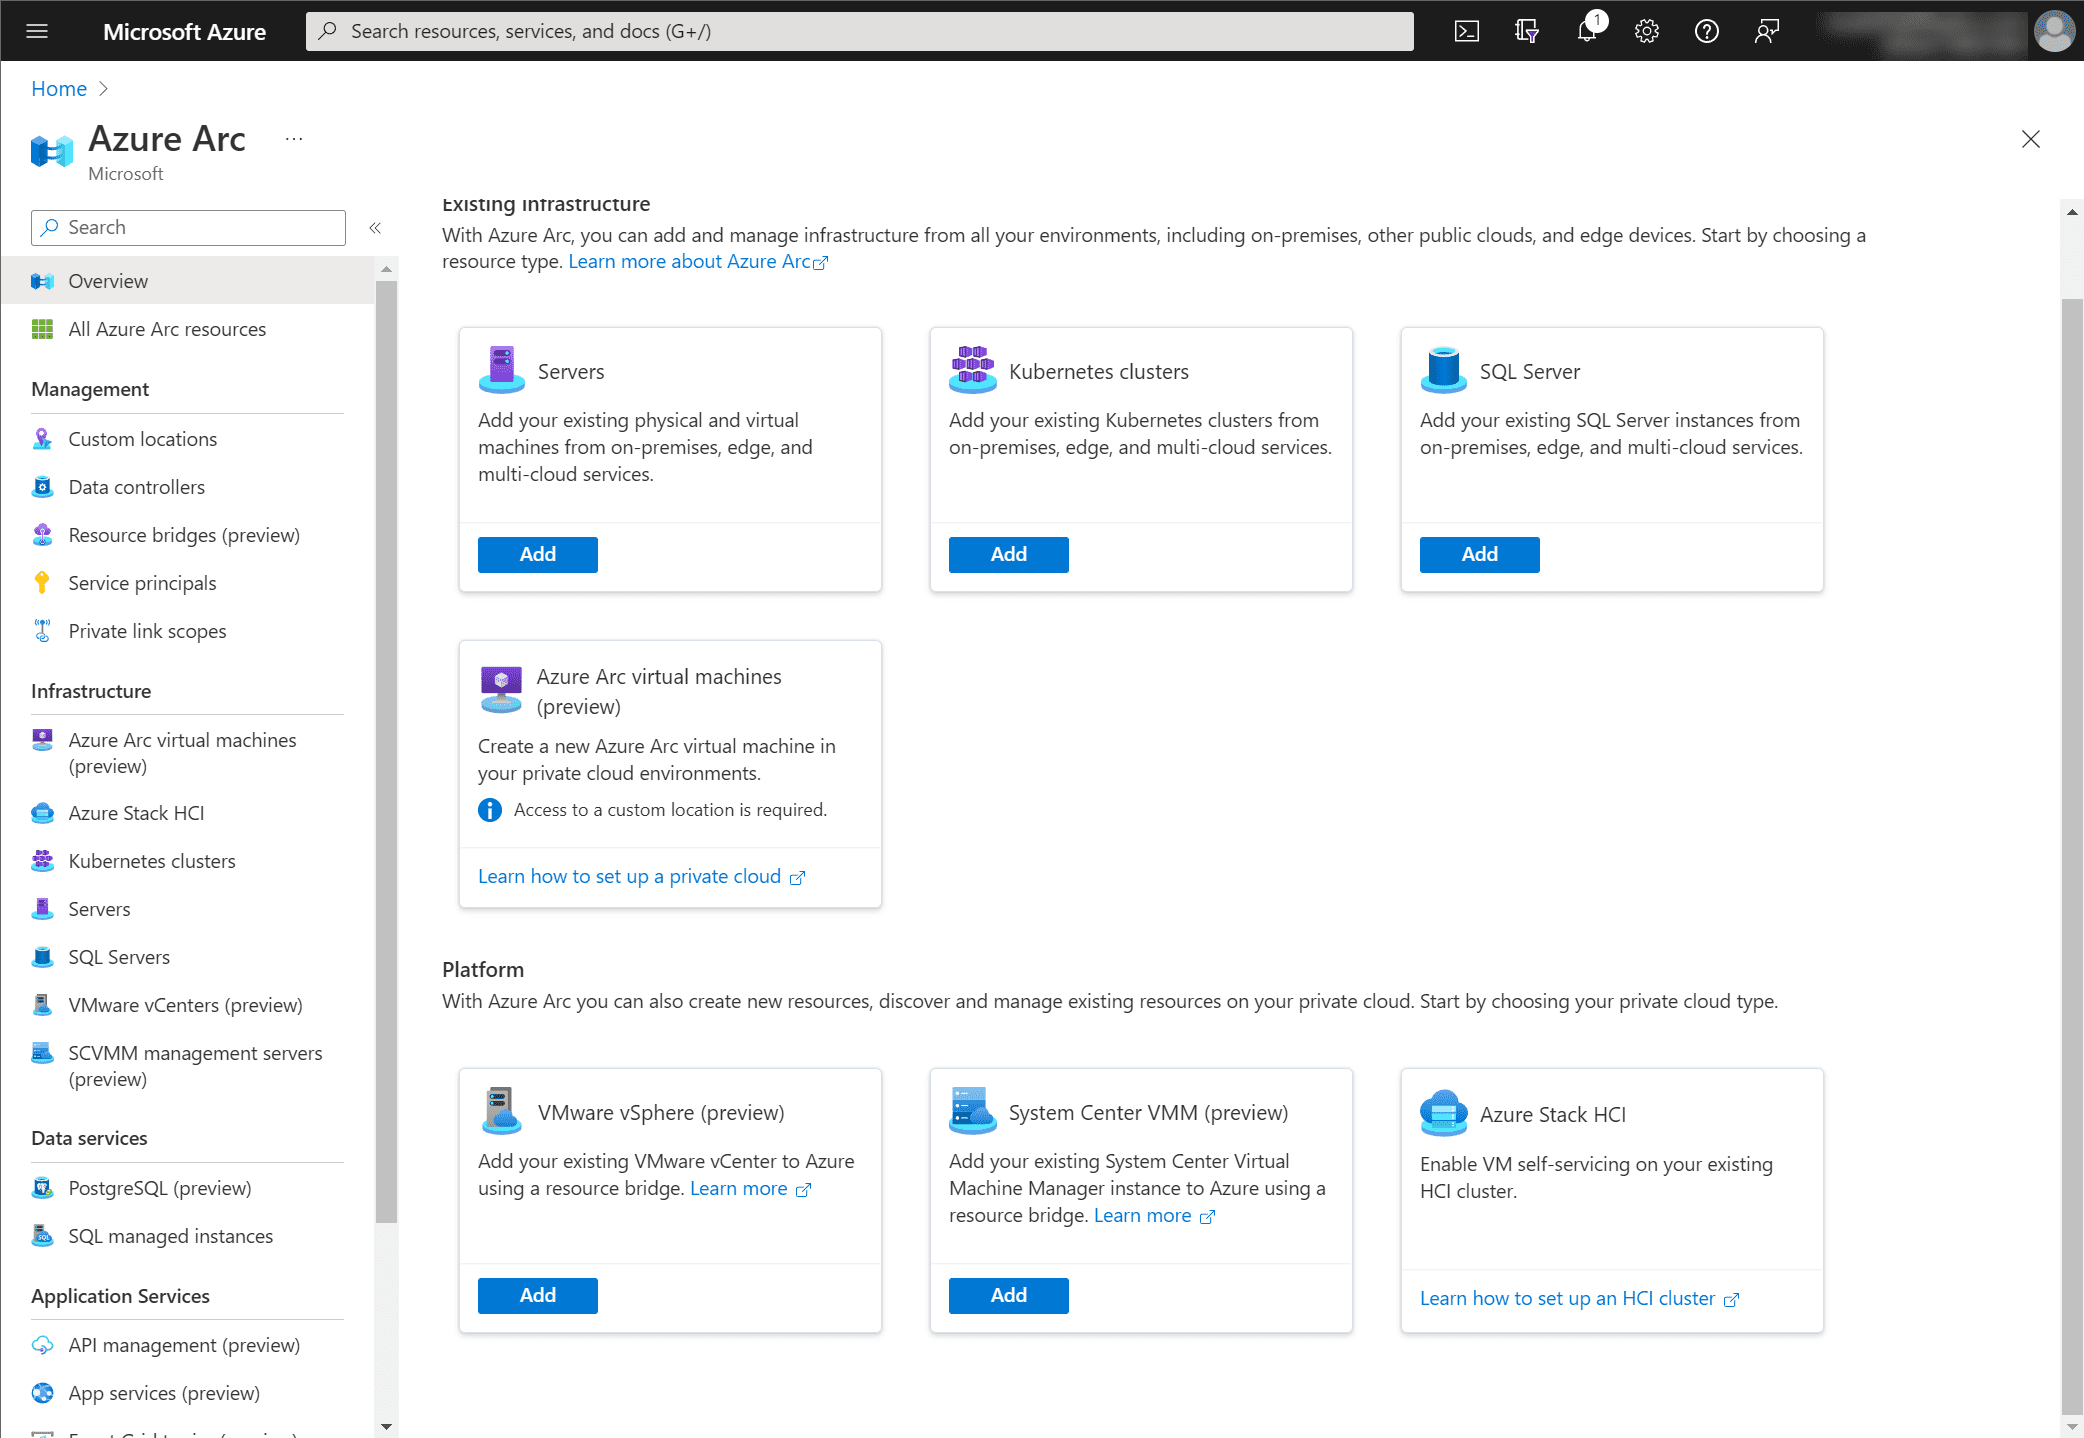Toggle the Settings gear icon

pos(1647,30)
